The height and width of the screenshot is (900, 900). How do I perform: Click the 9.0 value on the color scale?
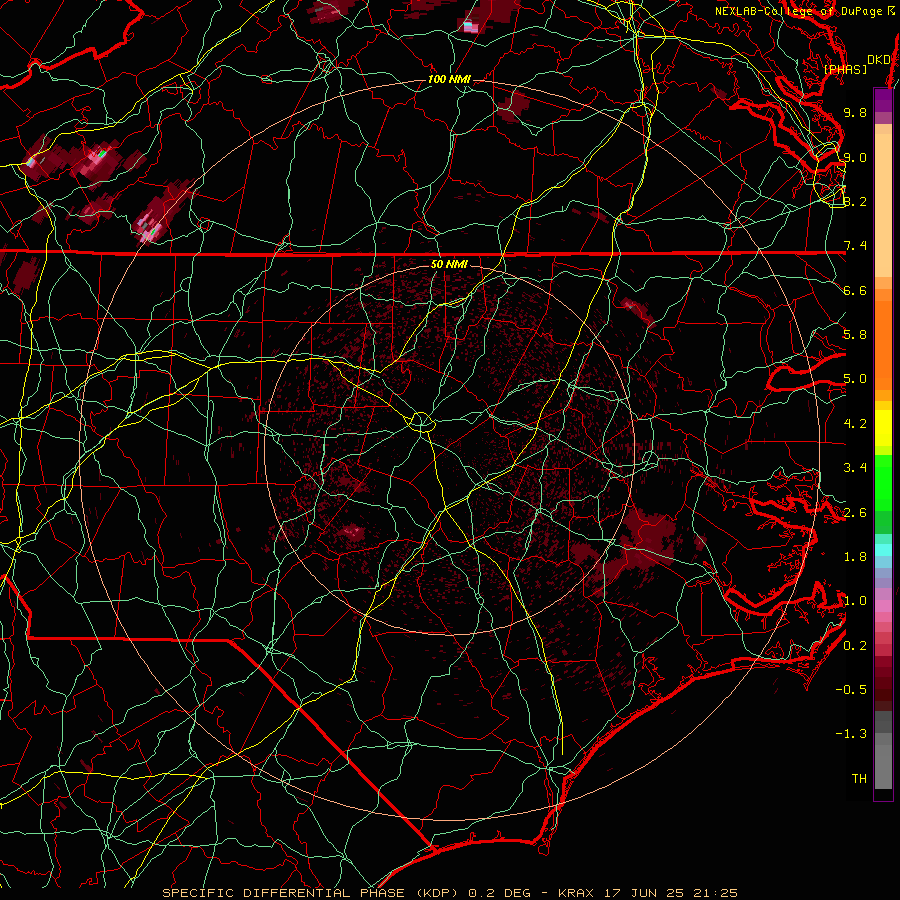click(855, 157)
